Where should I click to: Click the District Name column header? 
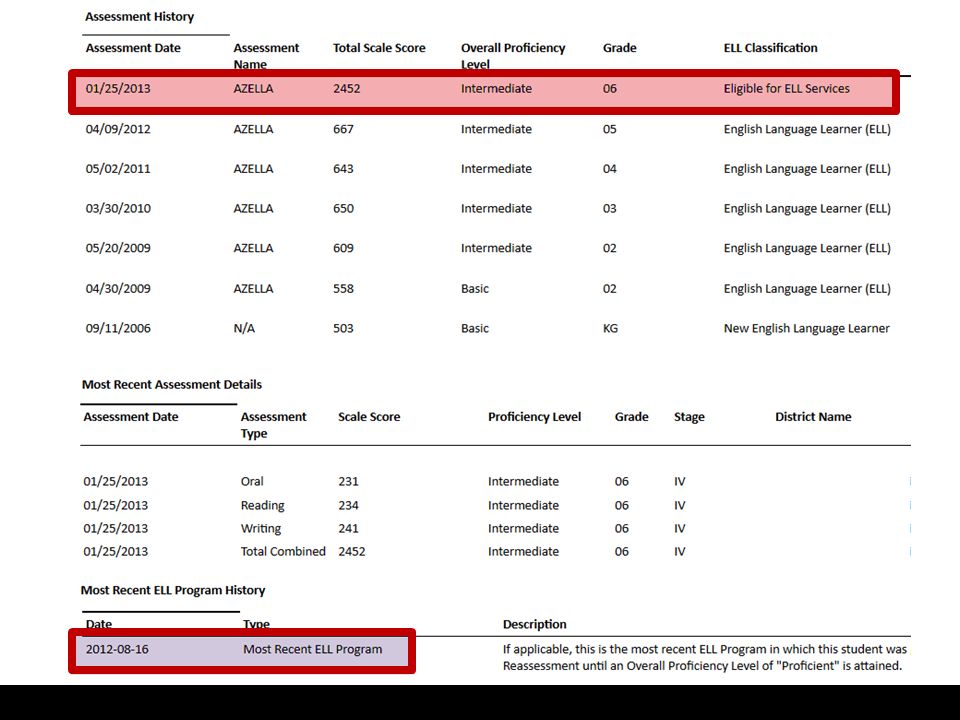(813, 417)
